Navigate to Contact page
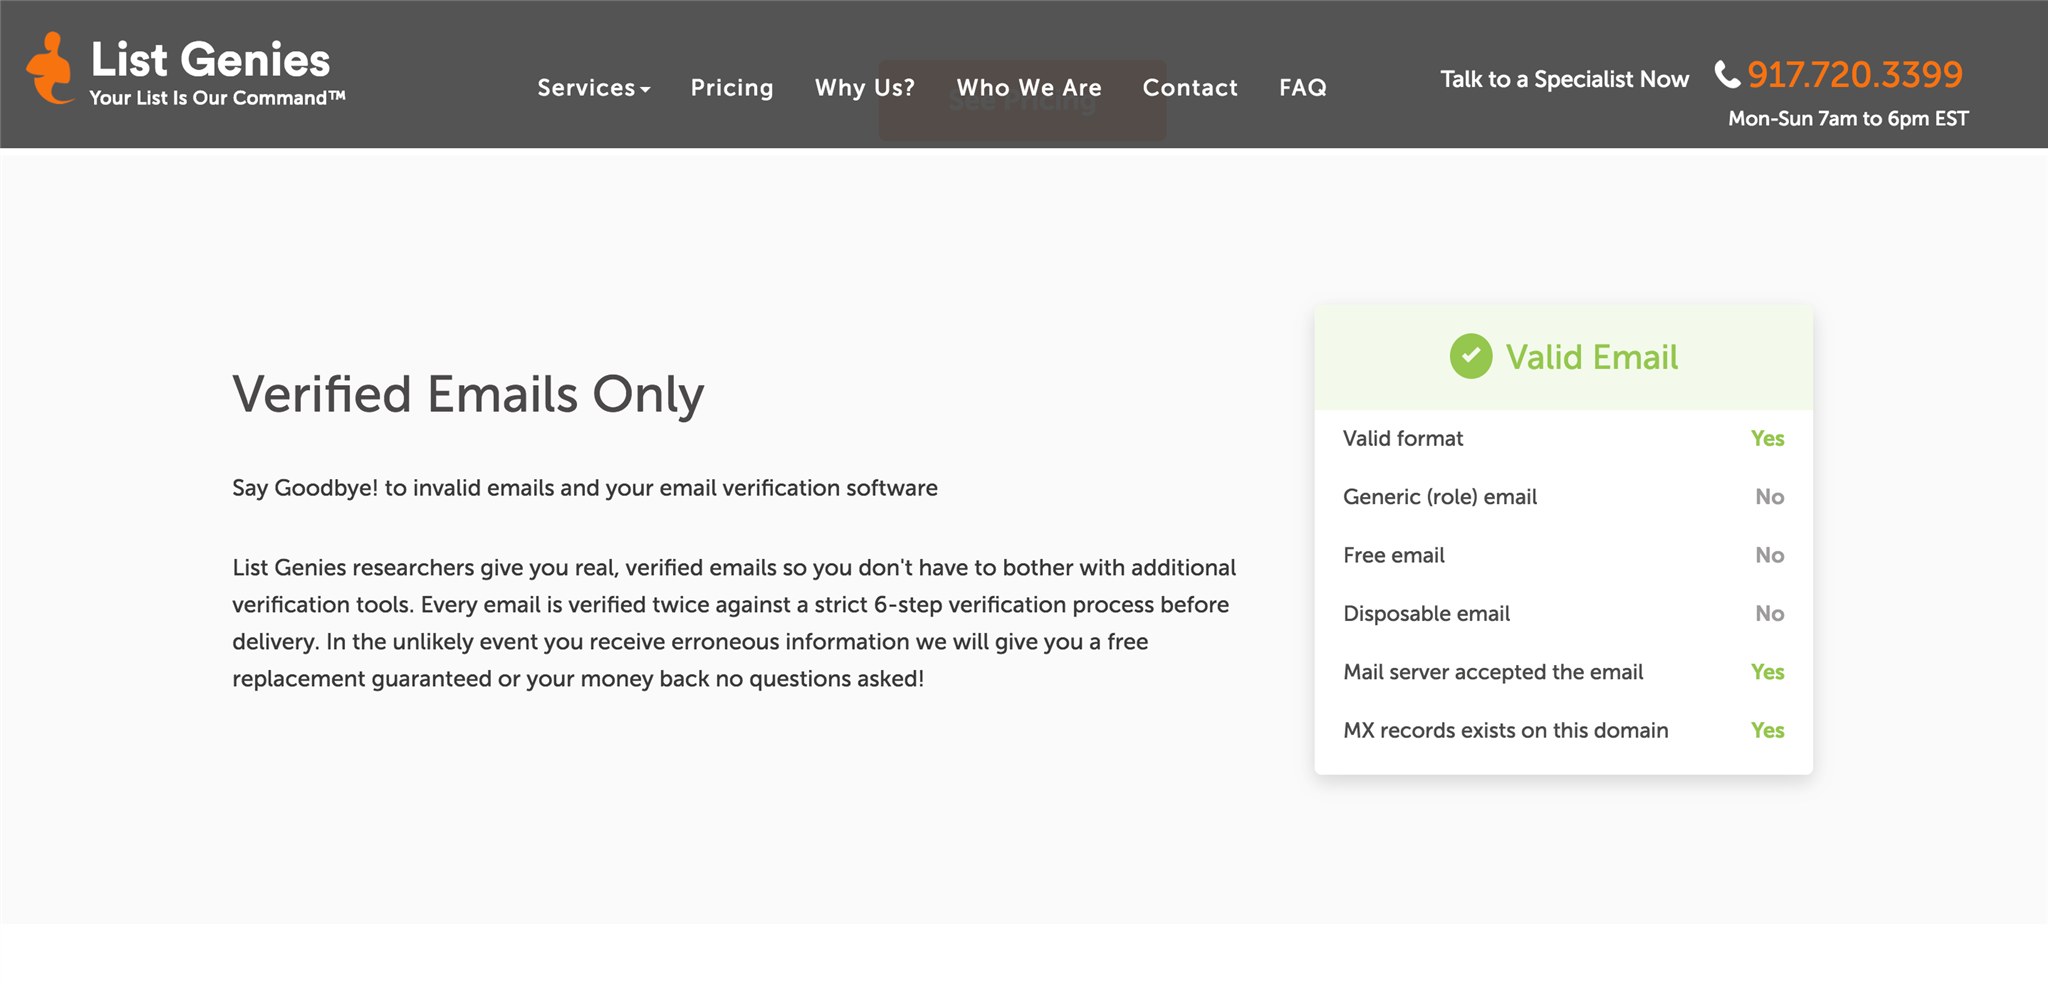 1190,88
